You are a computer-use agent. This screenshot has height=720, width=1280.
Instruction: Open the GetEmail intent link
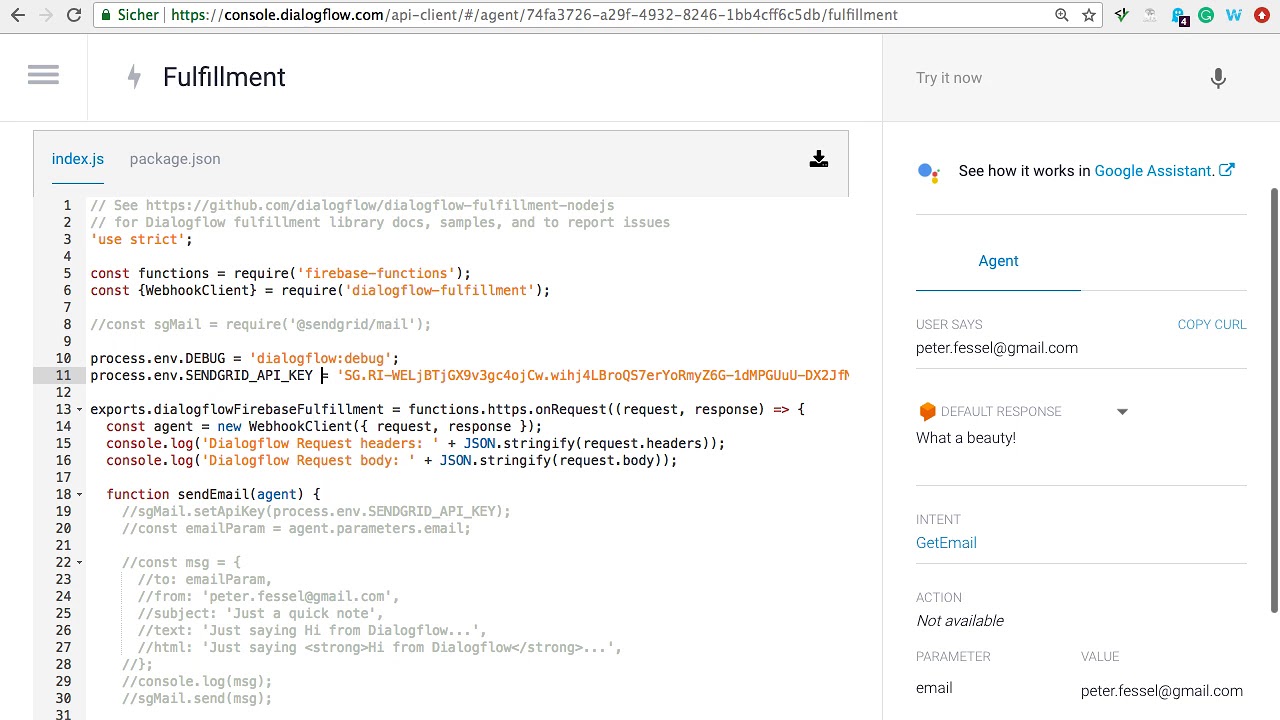point(946,543)
